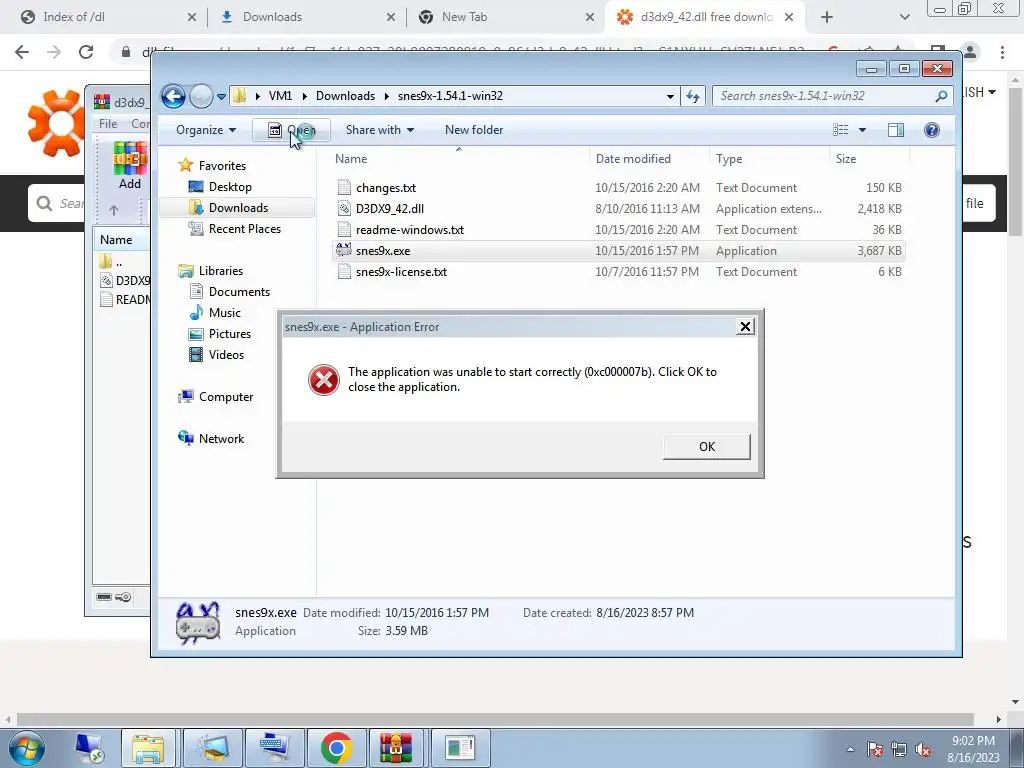1024x768 pixels.
Task: Click the Explorer forward arrow button
Action: click(x=201, y=97)
